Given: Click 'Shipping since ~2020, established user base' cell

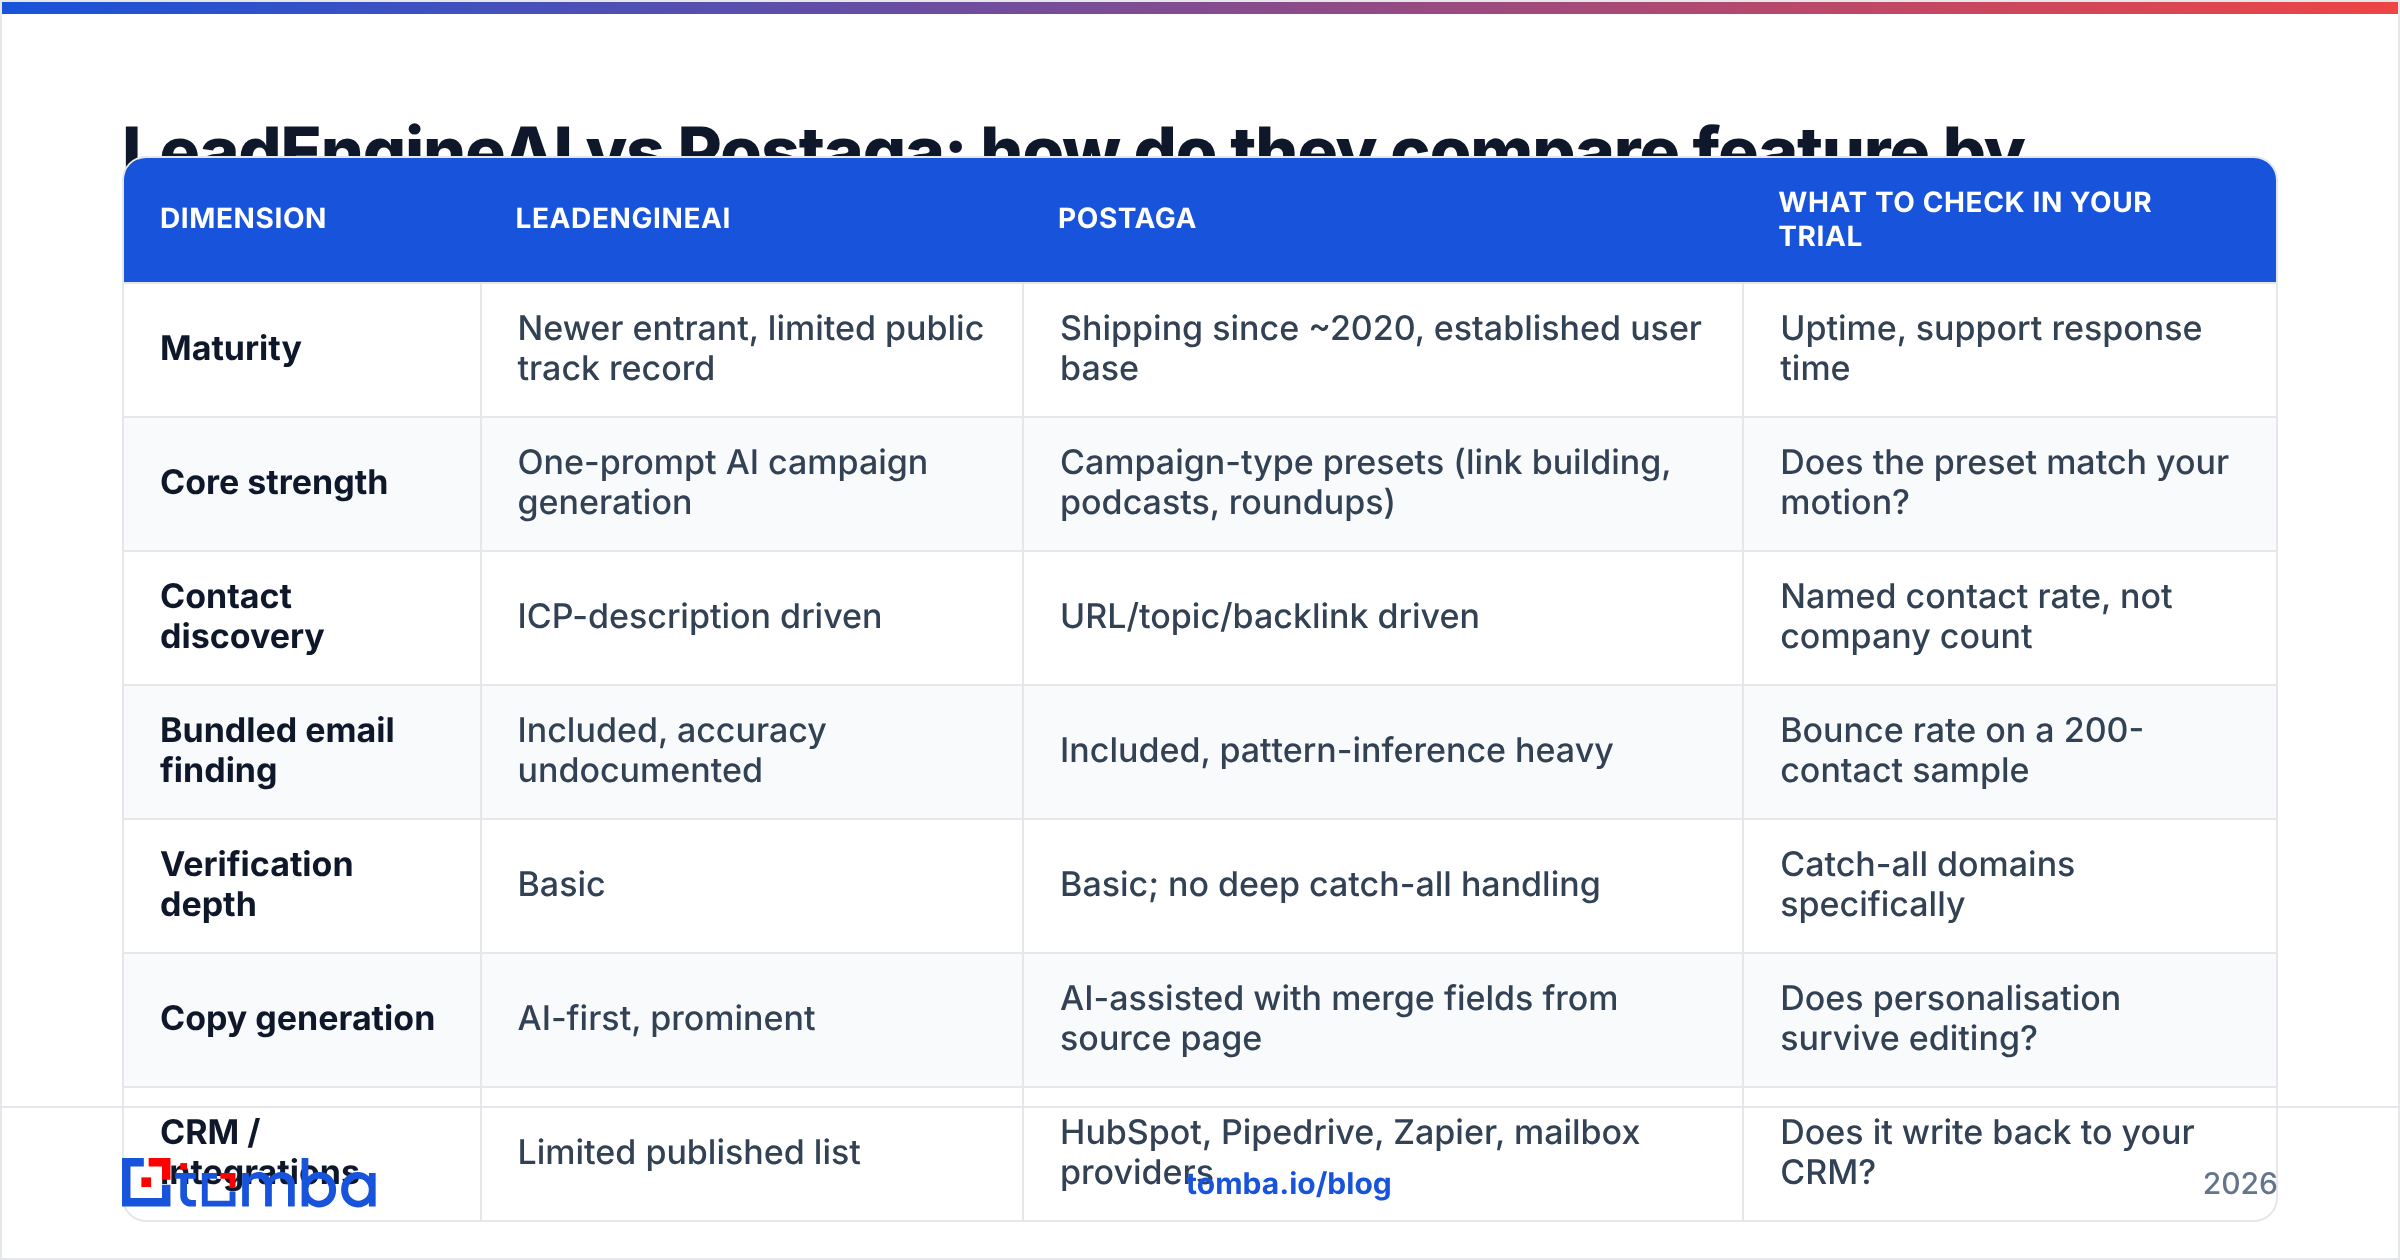Looking at the screenshot, I should tap(1381, 348).
